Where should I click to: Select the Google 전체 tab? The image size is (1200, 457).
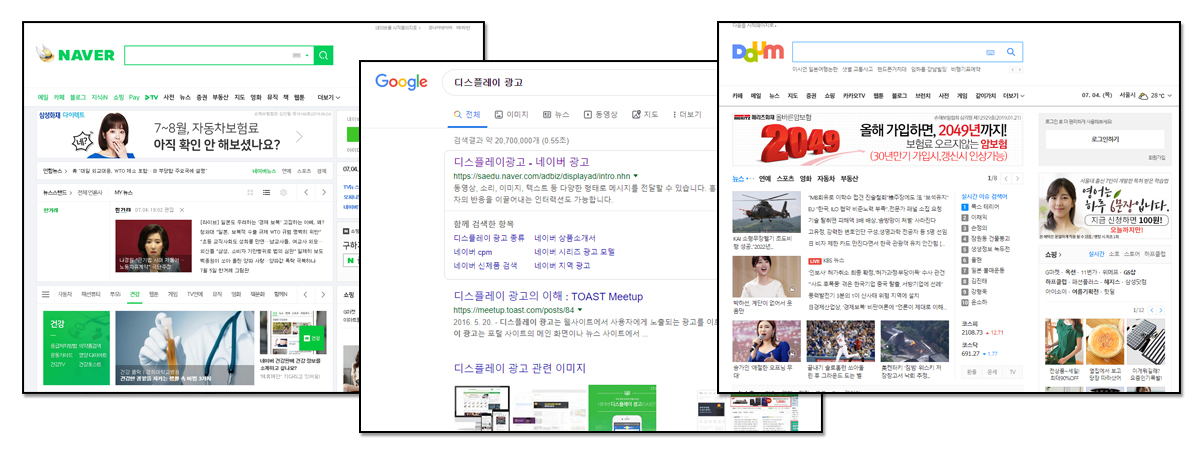468,115
